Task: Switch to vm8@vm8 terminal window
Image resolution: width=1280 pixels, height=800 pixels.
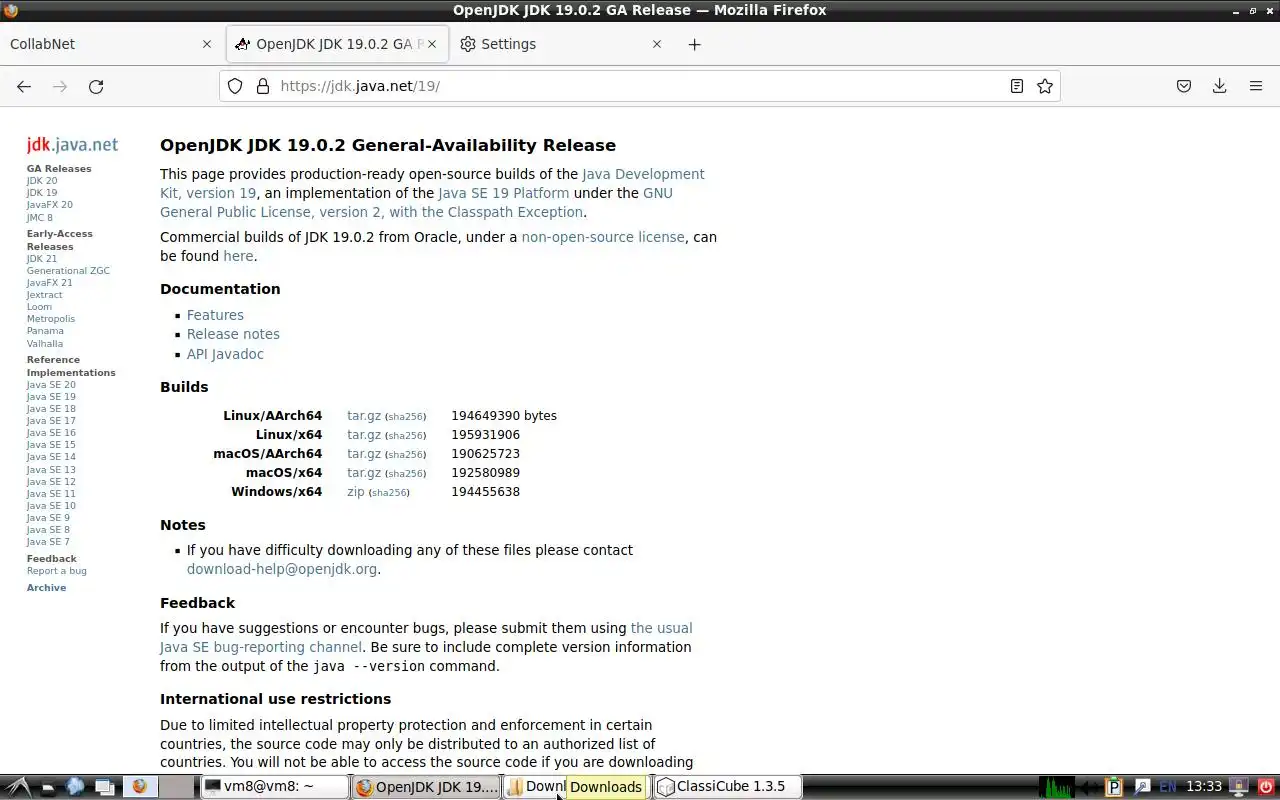Action: click(x=274, y=787)
